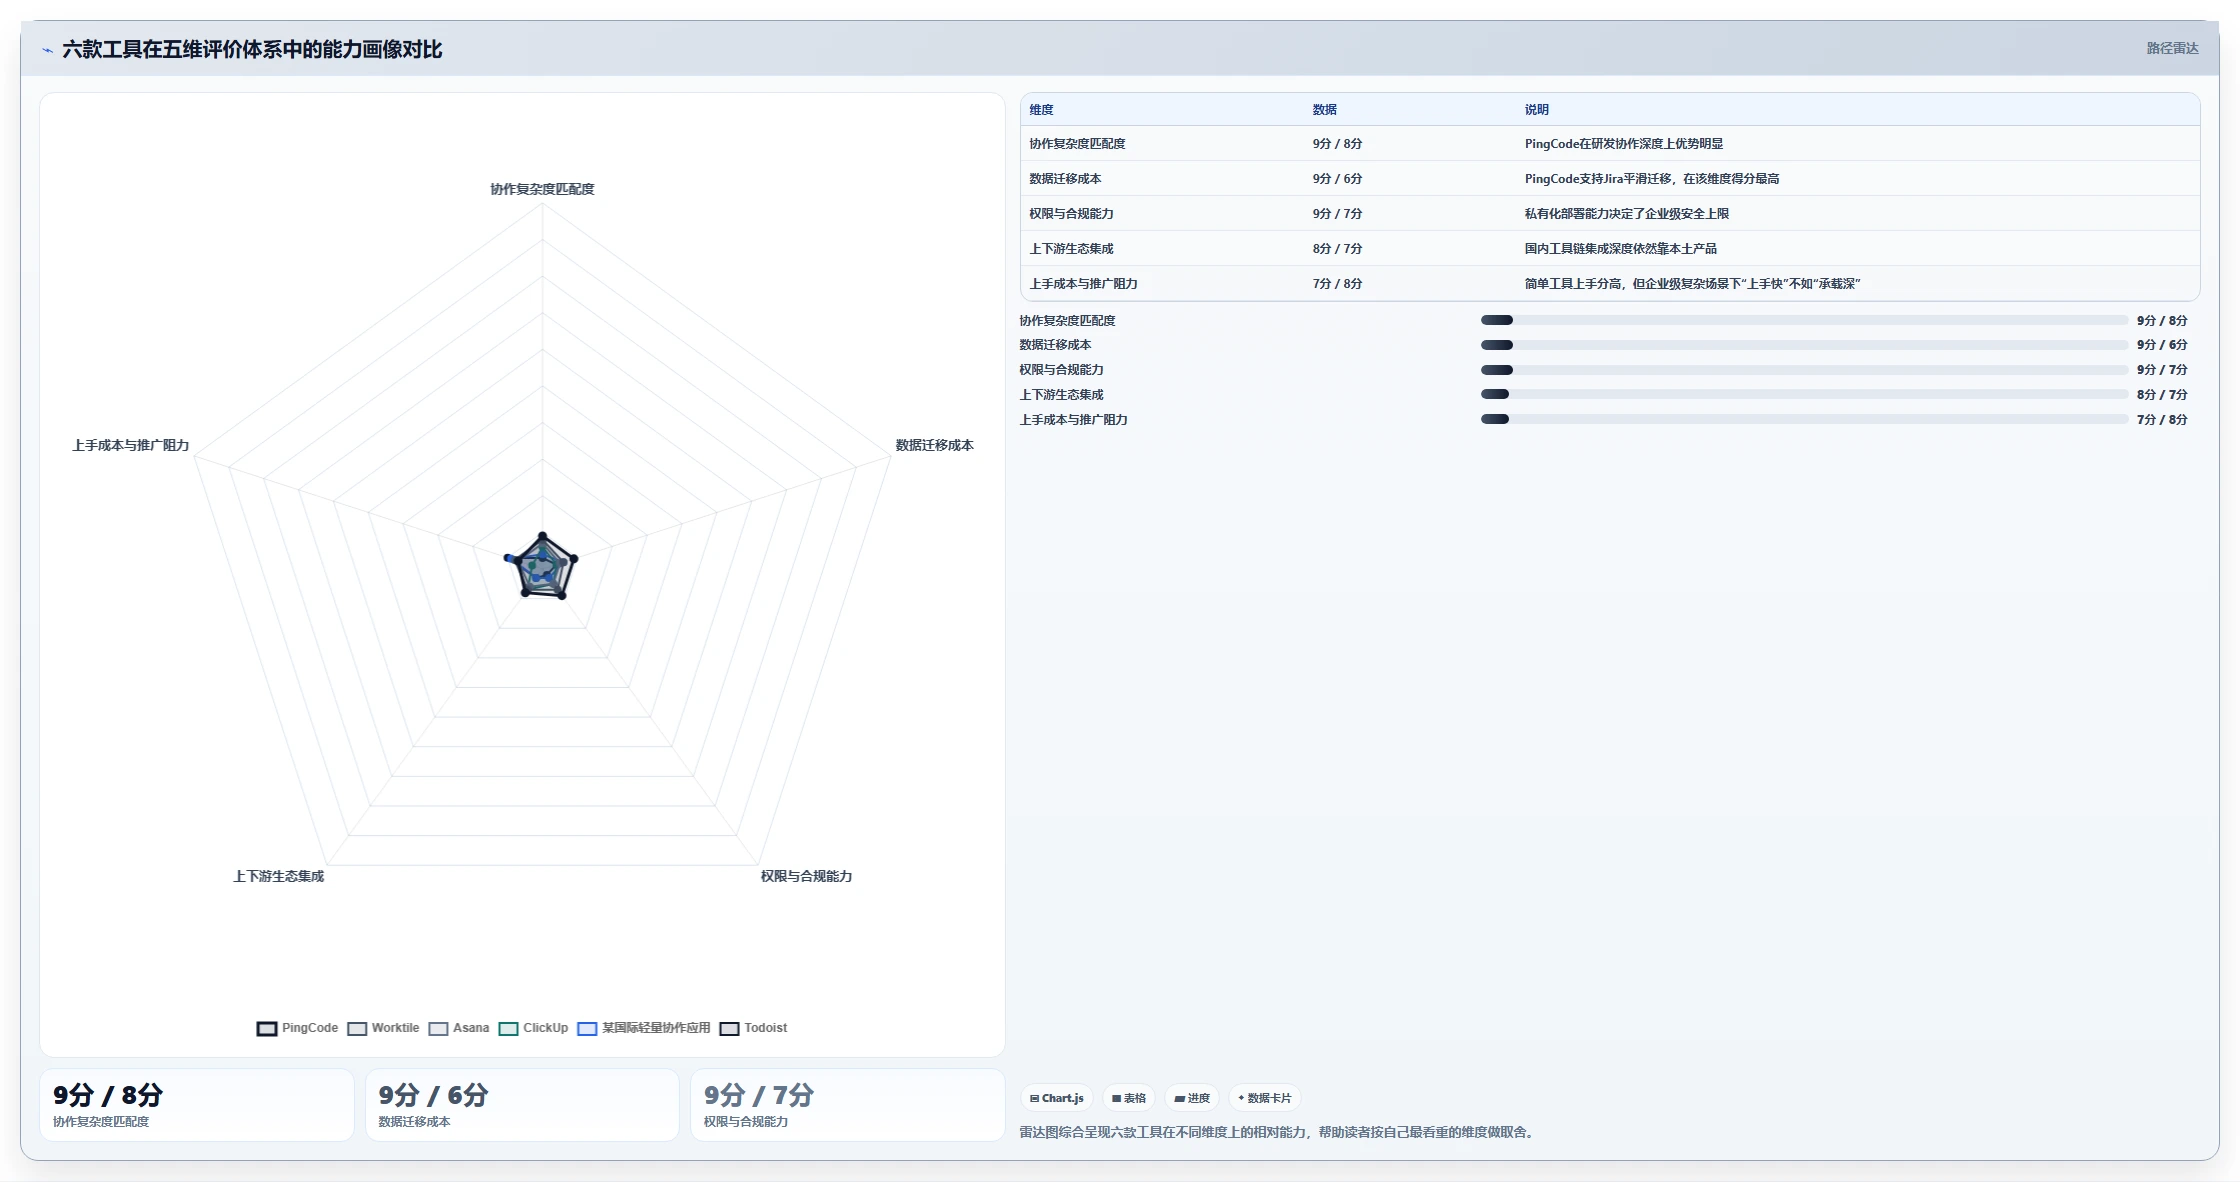Click the 协作复杂度匹配度 progress bar

coord(1804,320)
